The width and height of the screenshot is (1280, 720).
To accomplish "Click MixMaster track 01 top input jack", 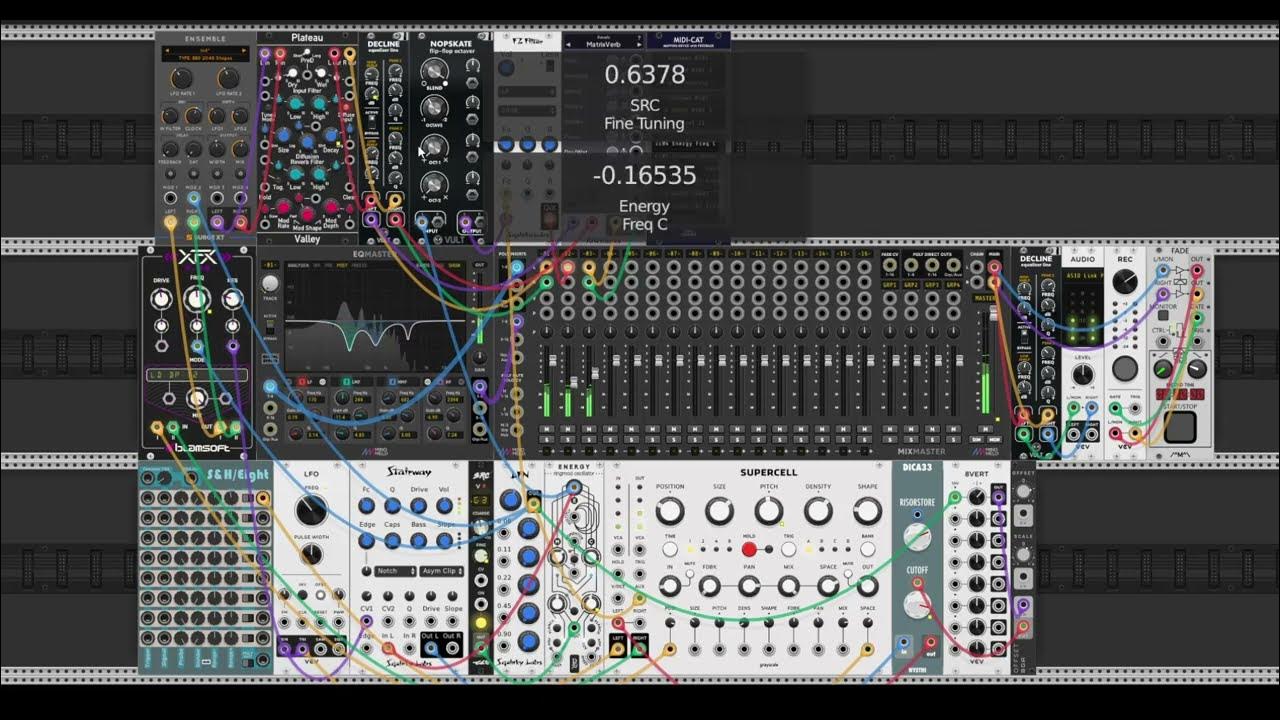I will pyautogui.click(x=547, y=267).
